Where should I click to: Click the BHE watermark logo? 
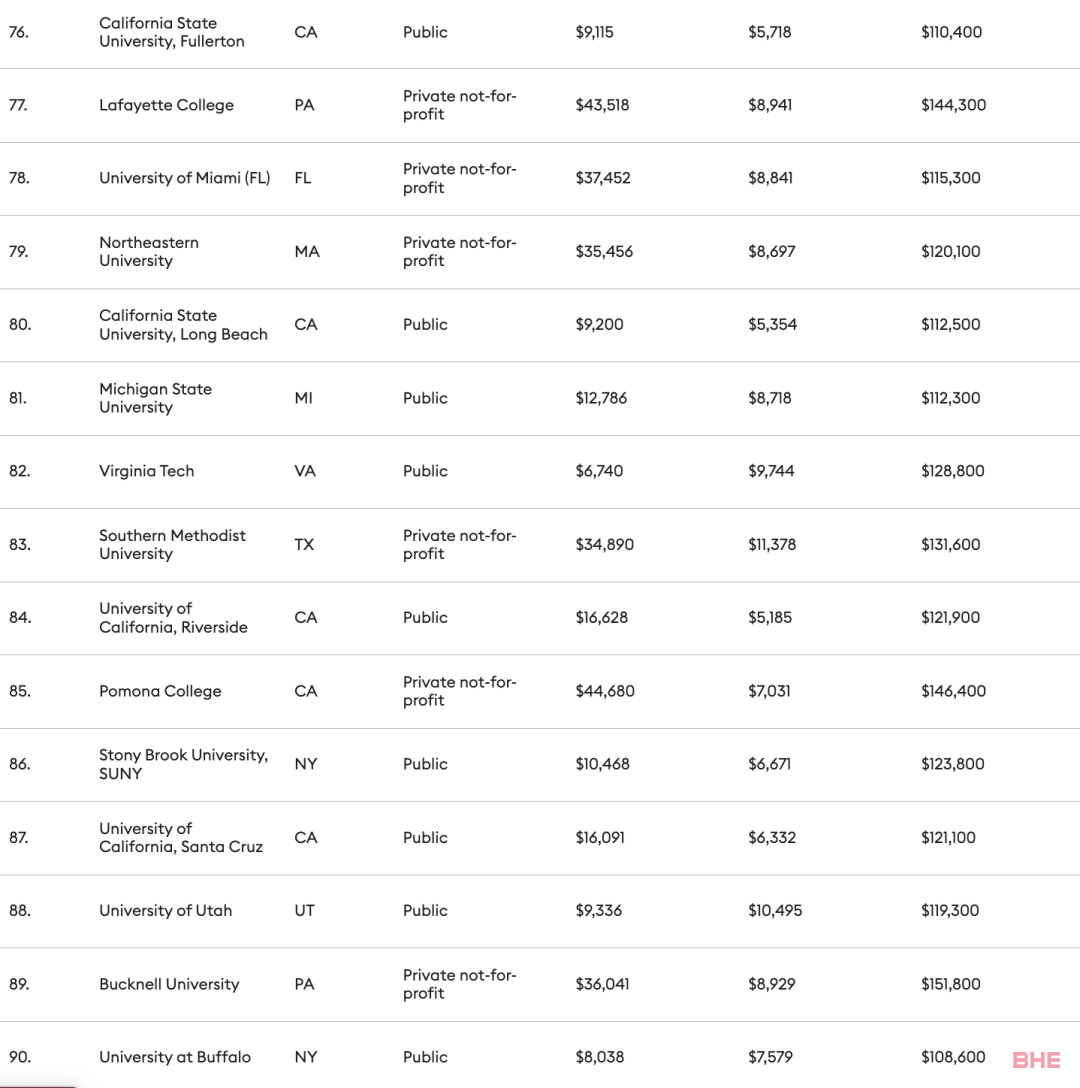(1036, 1060)
